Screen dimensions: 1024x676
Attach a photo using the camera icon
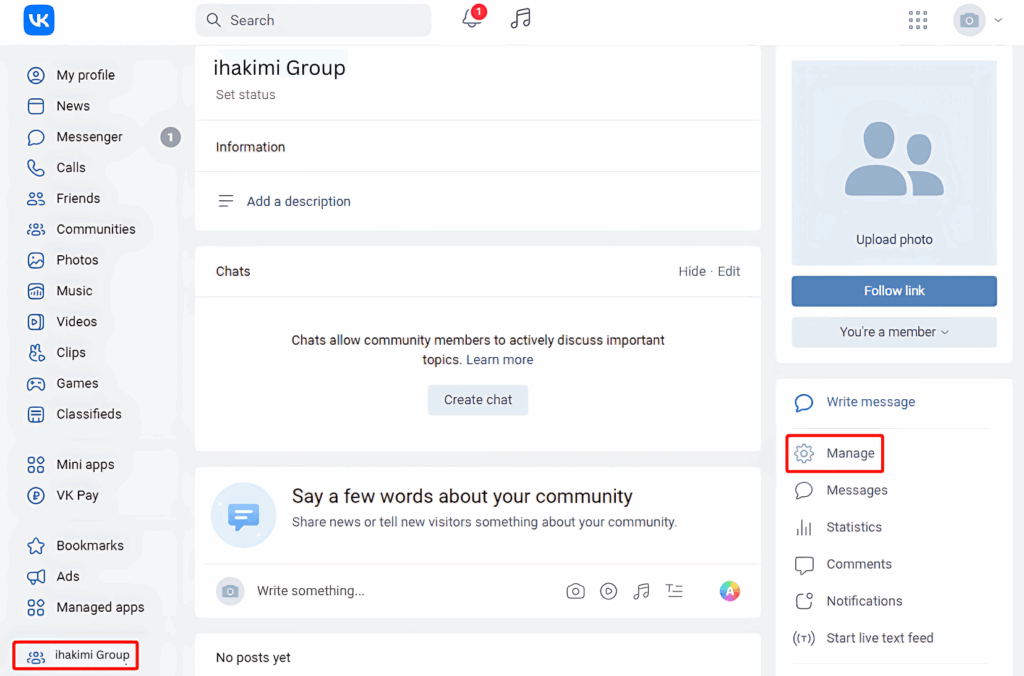pos(575,591)
